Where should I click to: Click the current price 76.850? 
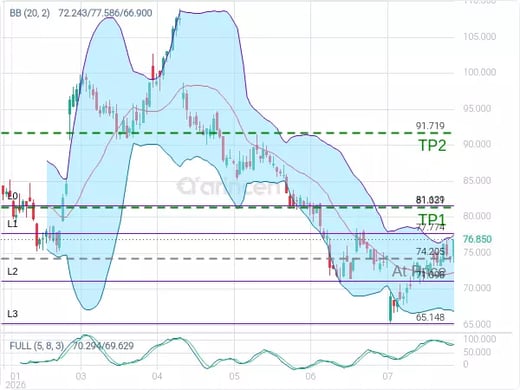(x=477, y=239)
